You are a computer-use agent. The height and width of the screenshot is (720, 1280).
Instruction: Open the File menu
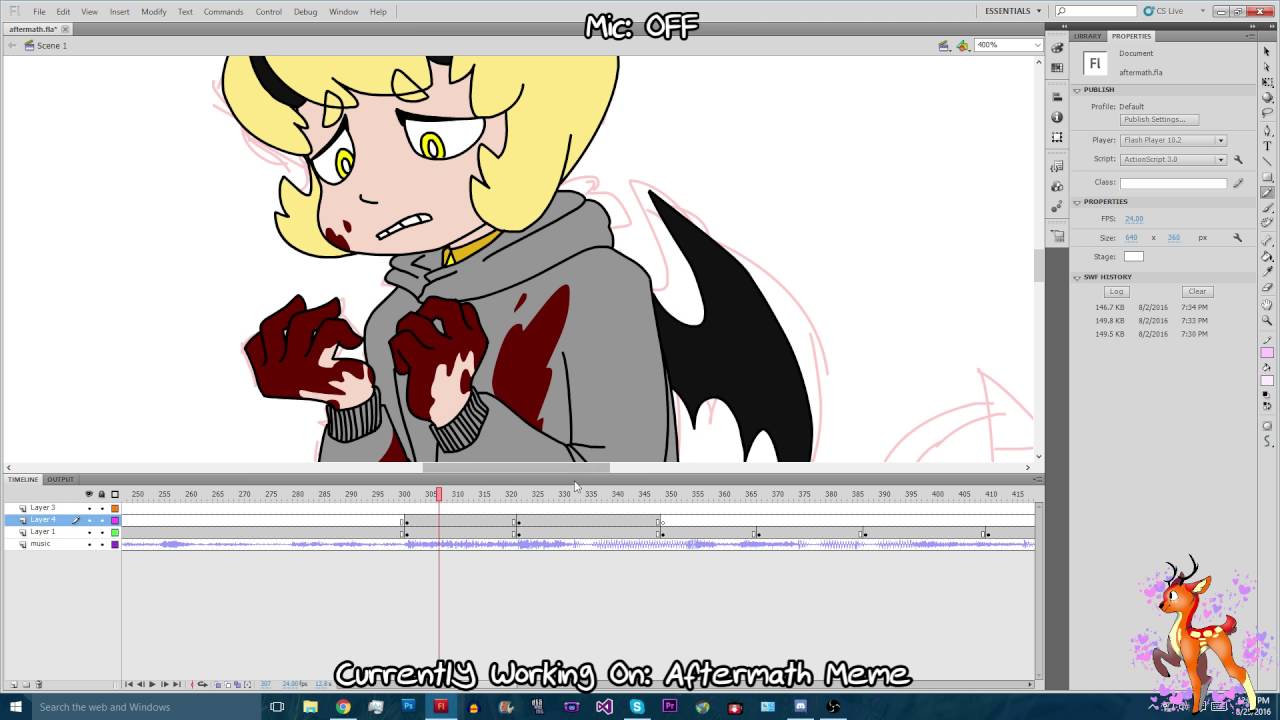pos(39,12)
